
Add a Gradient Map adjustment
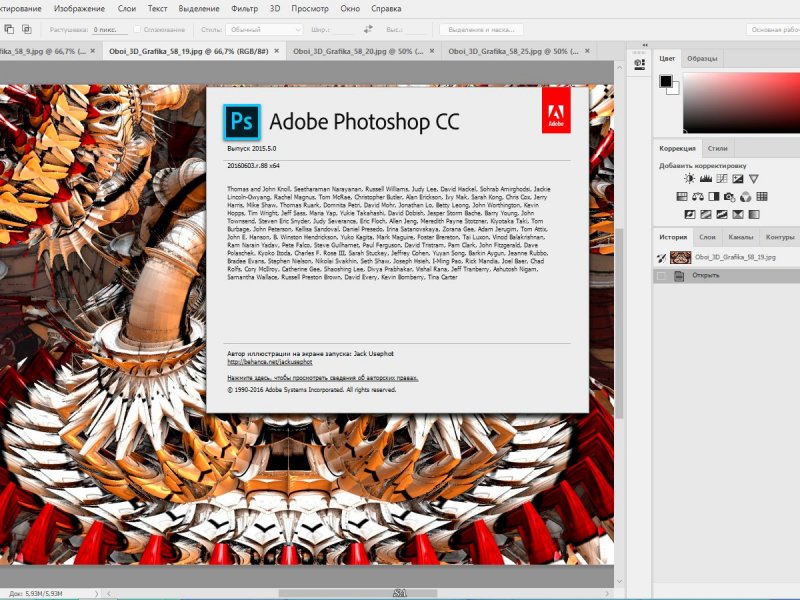(x=754, y=214)
